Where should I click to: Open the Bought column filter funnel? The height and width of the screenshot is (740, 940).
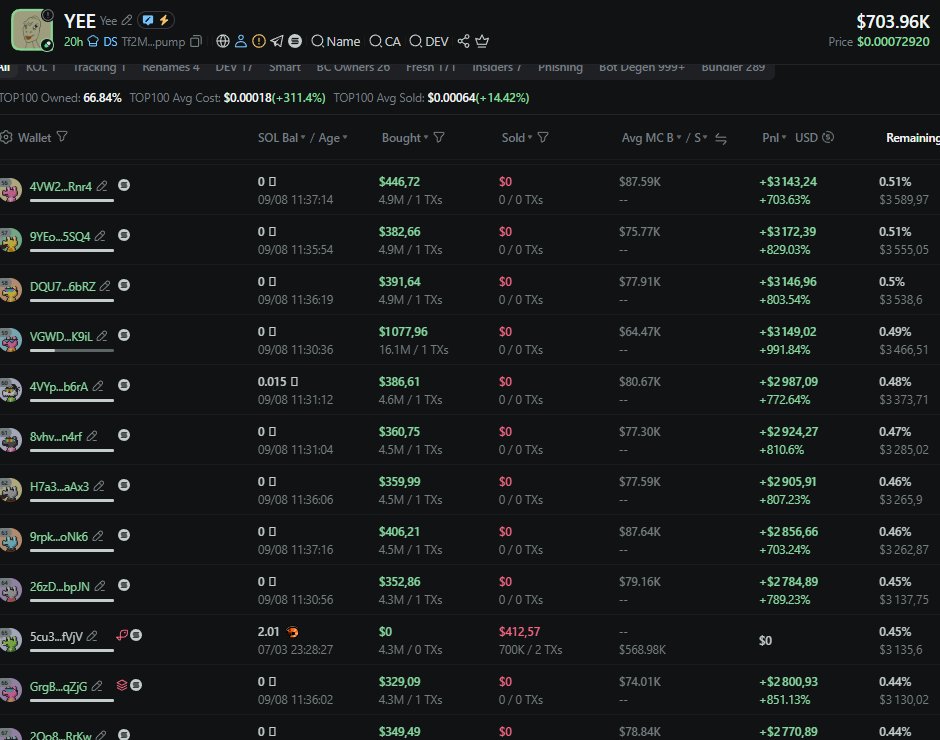439,137
